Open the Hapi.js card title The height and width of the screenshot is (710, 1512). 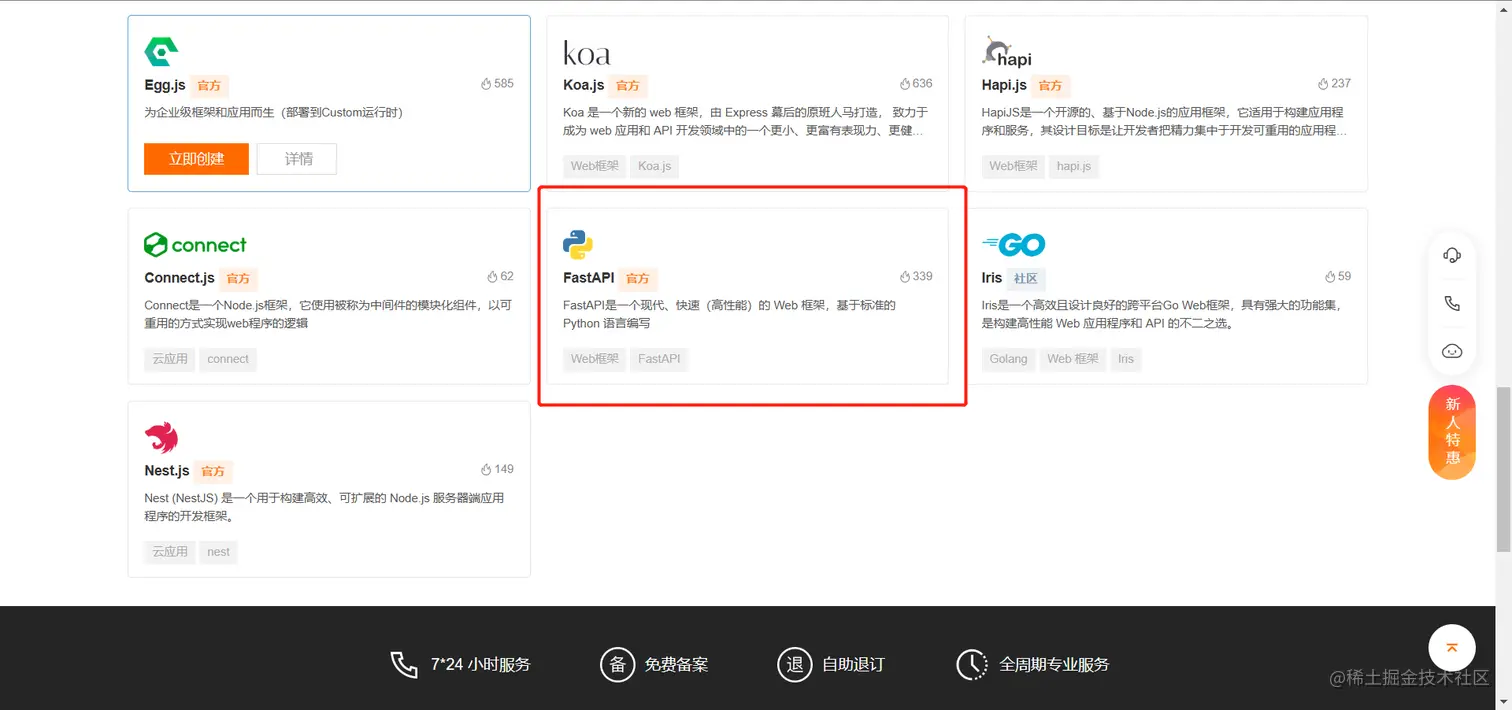coord(1004,85)
